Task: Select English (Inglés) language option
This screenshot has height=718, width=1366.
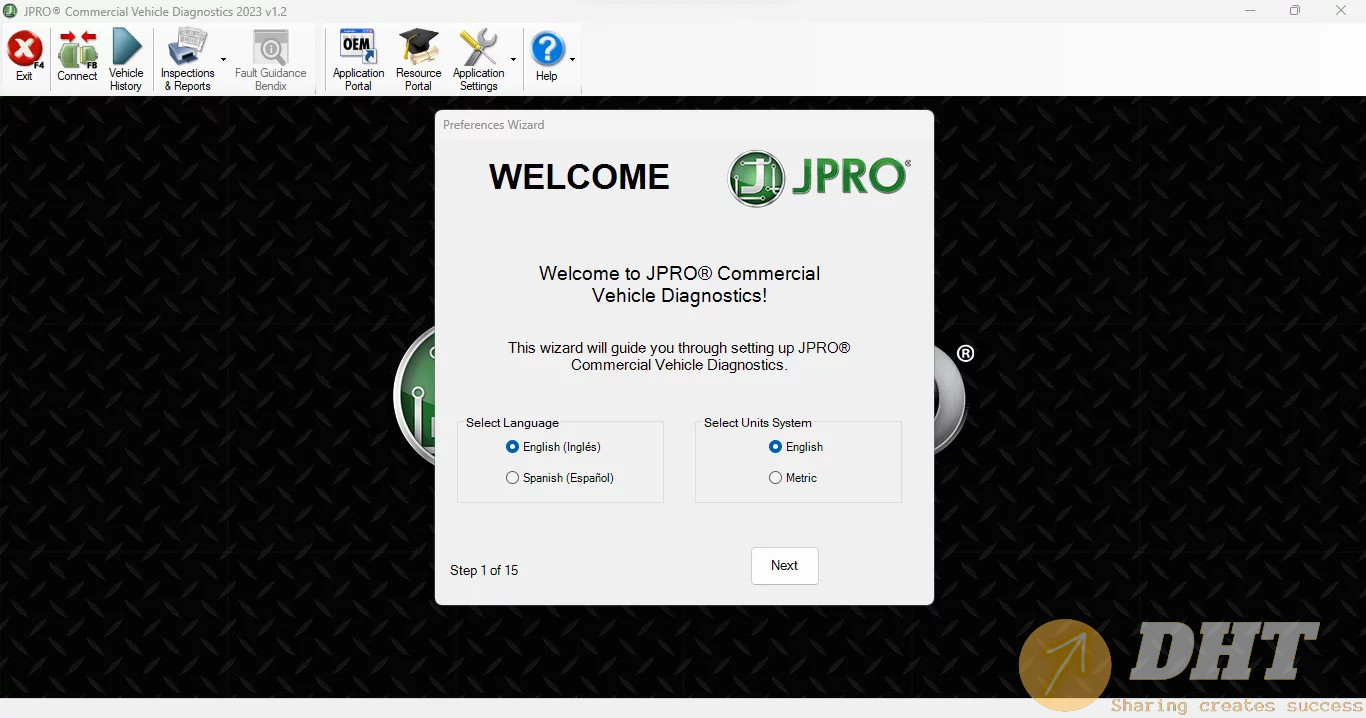Action: [x=513, y=447]
